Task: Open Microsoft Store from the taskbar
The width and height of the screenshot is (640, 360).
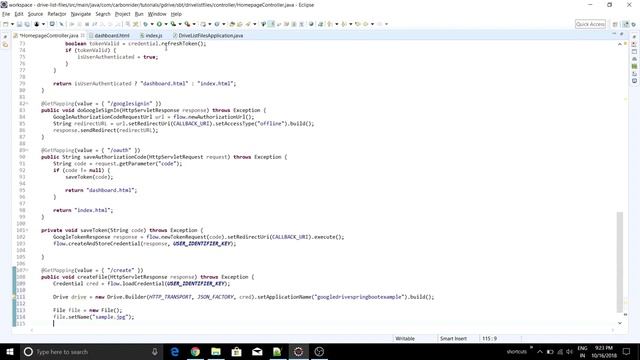Action: click(x=236, y=351)
